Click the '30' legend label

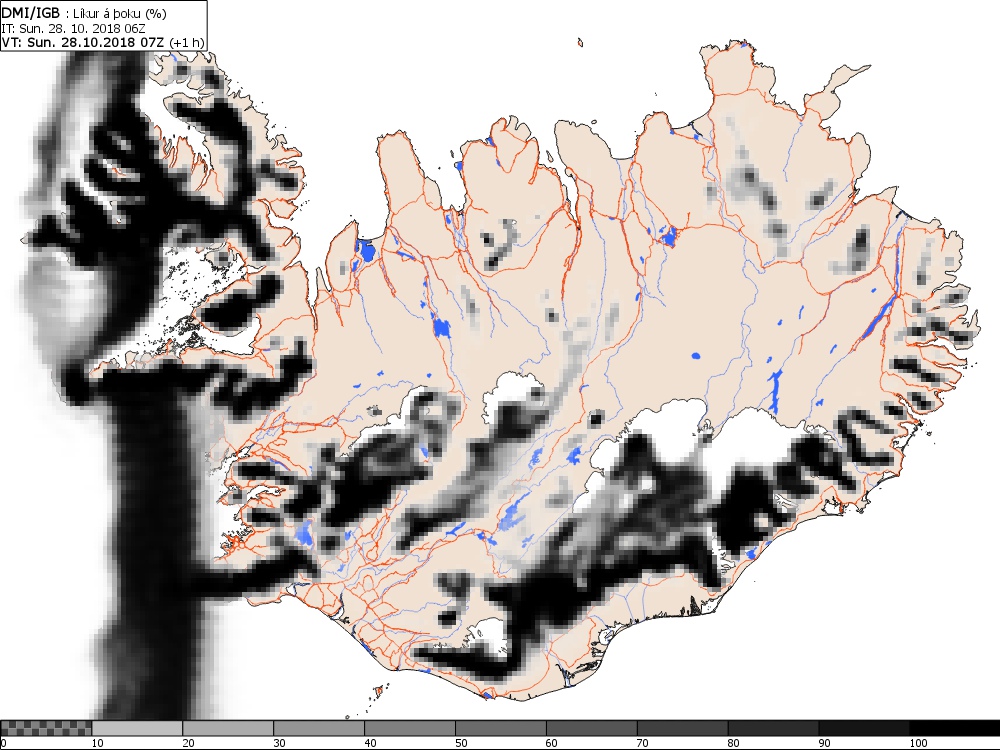[279, 743]
